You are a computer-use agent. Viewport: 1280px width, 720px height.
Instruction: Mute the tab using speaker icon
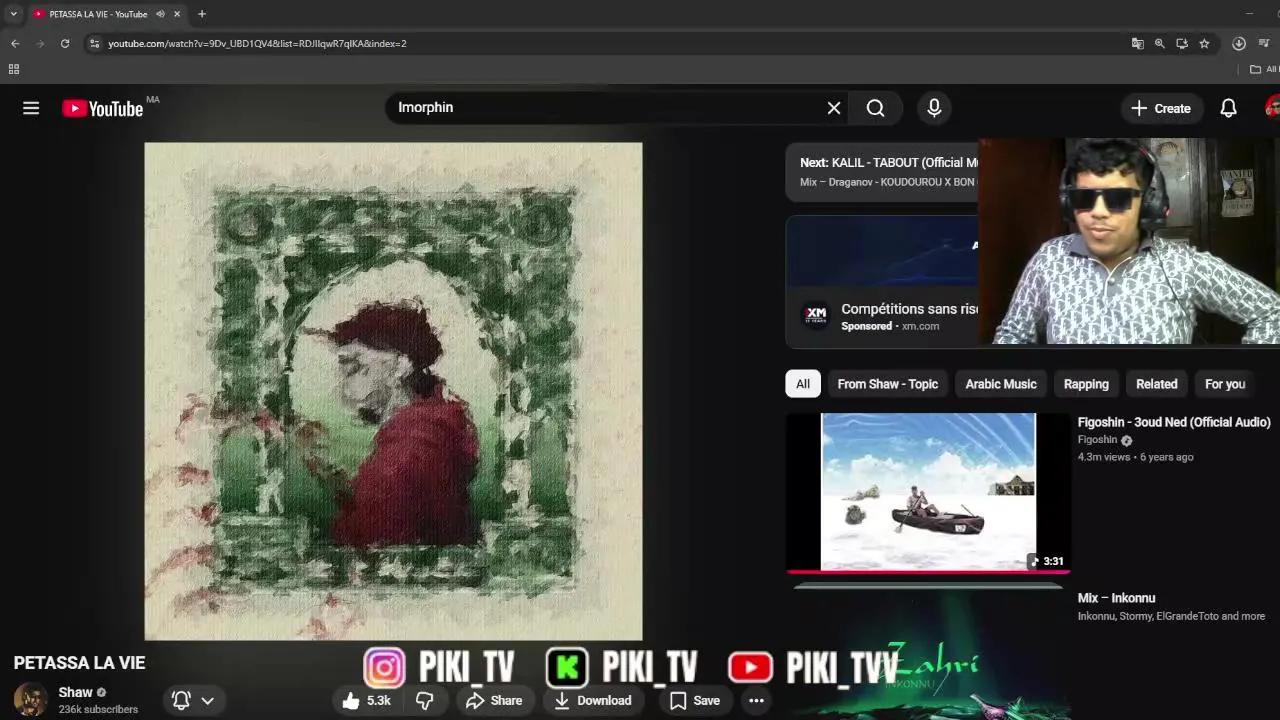point(160,14)
